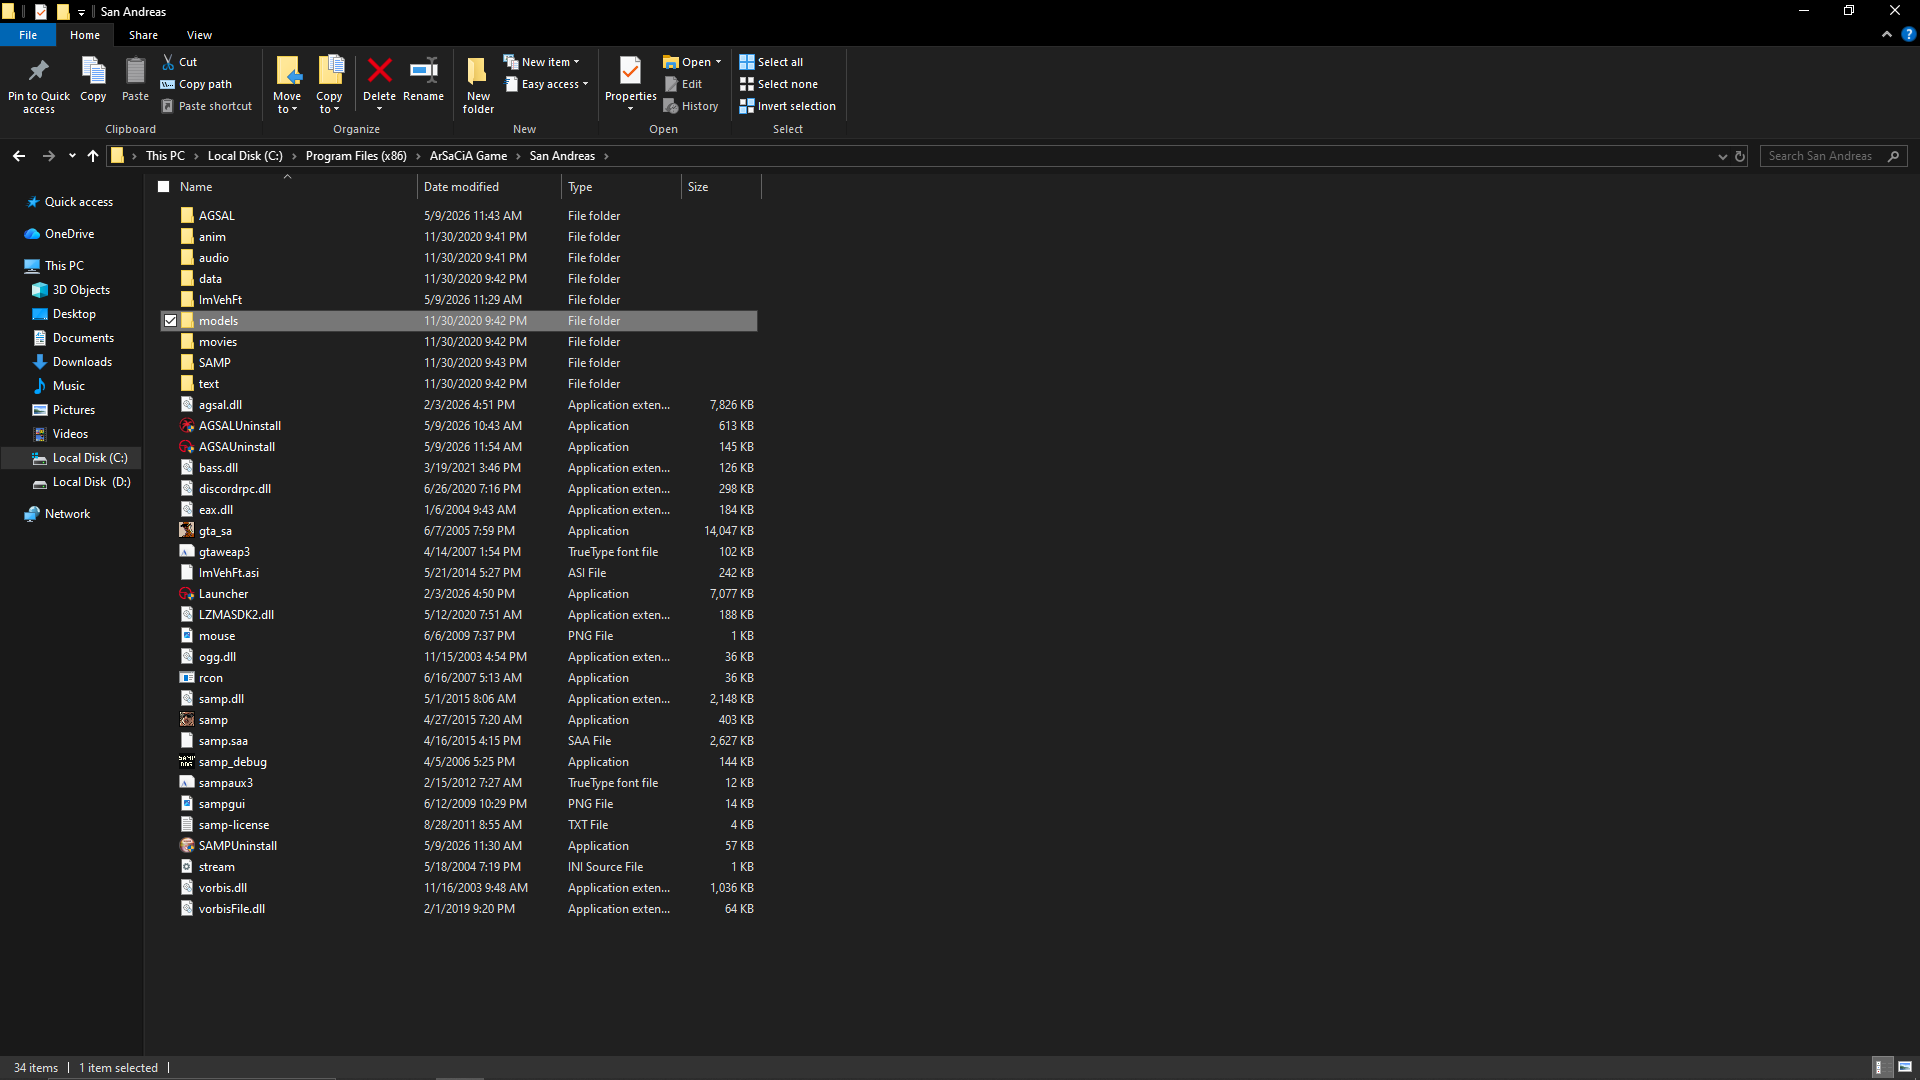The height and width of the screenshot is (1080, 1920).
Task: Open Quick access in navigation pane
Action: [x=78, y=202]
